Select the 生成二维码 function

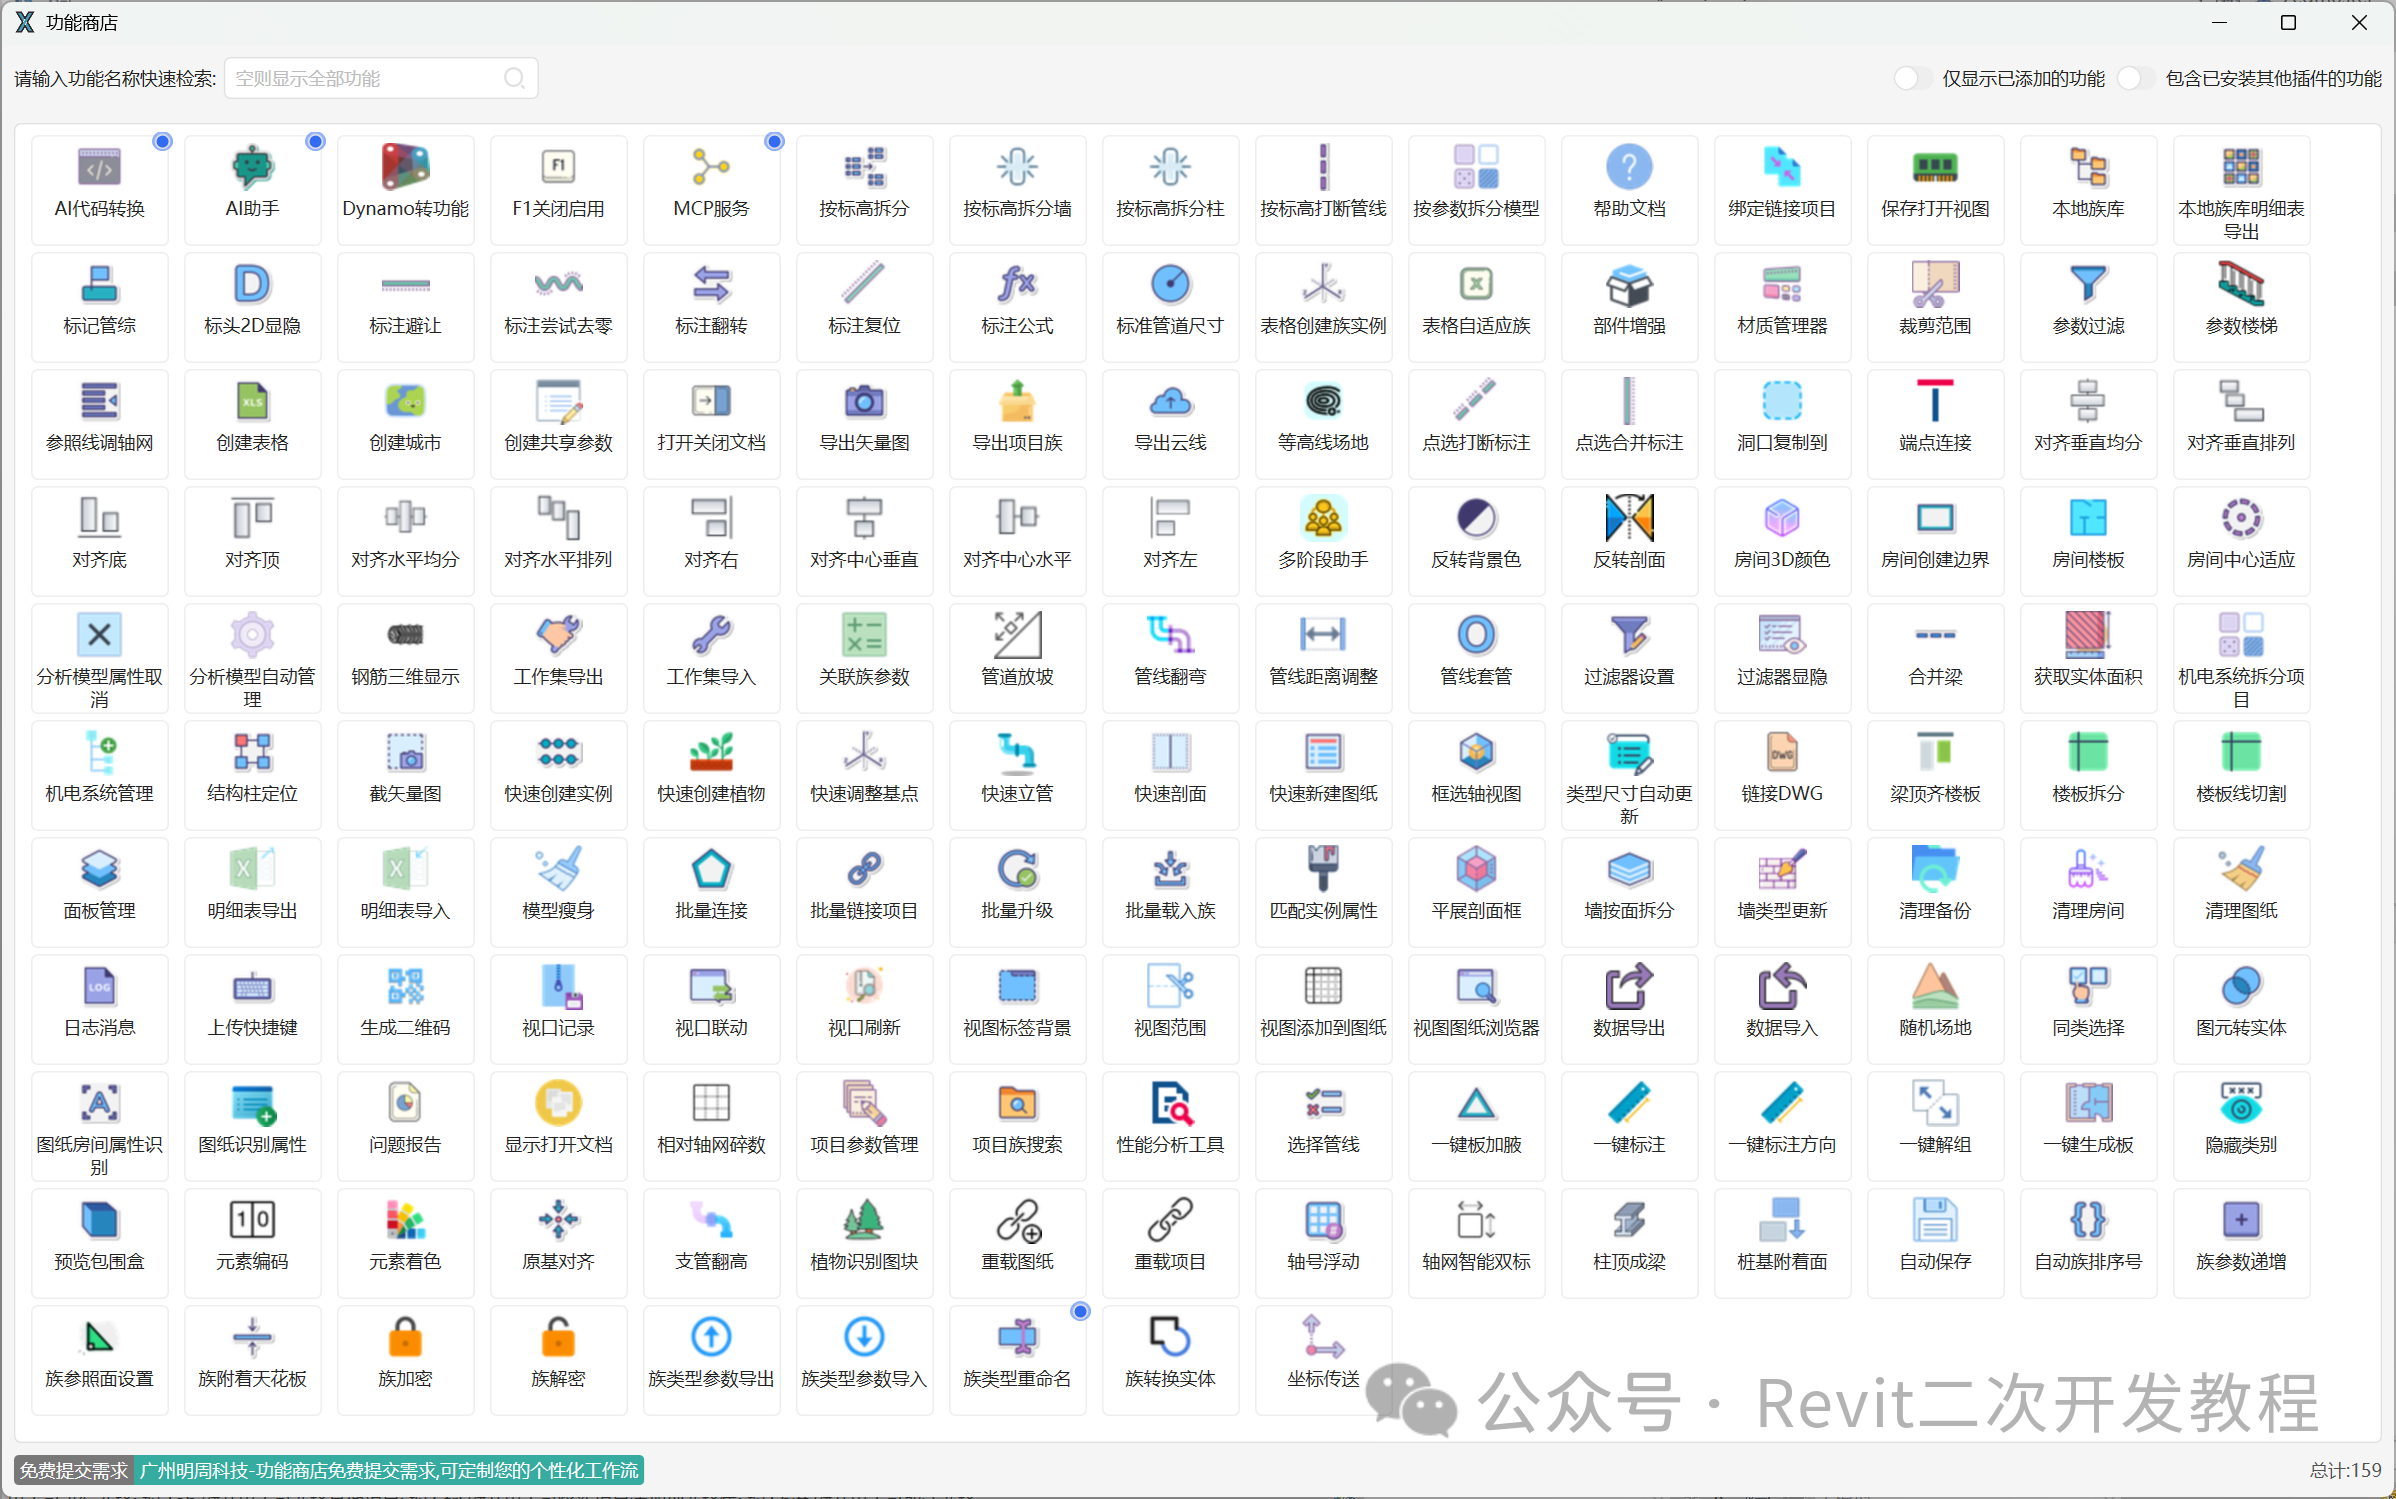tap(405, 987)
